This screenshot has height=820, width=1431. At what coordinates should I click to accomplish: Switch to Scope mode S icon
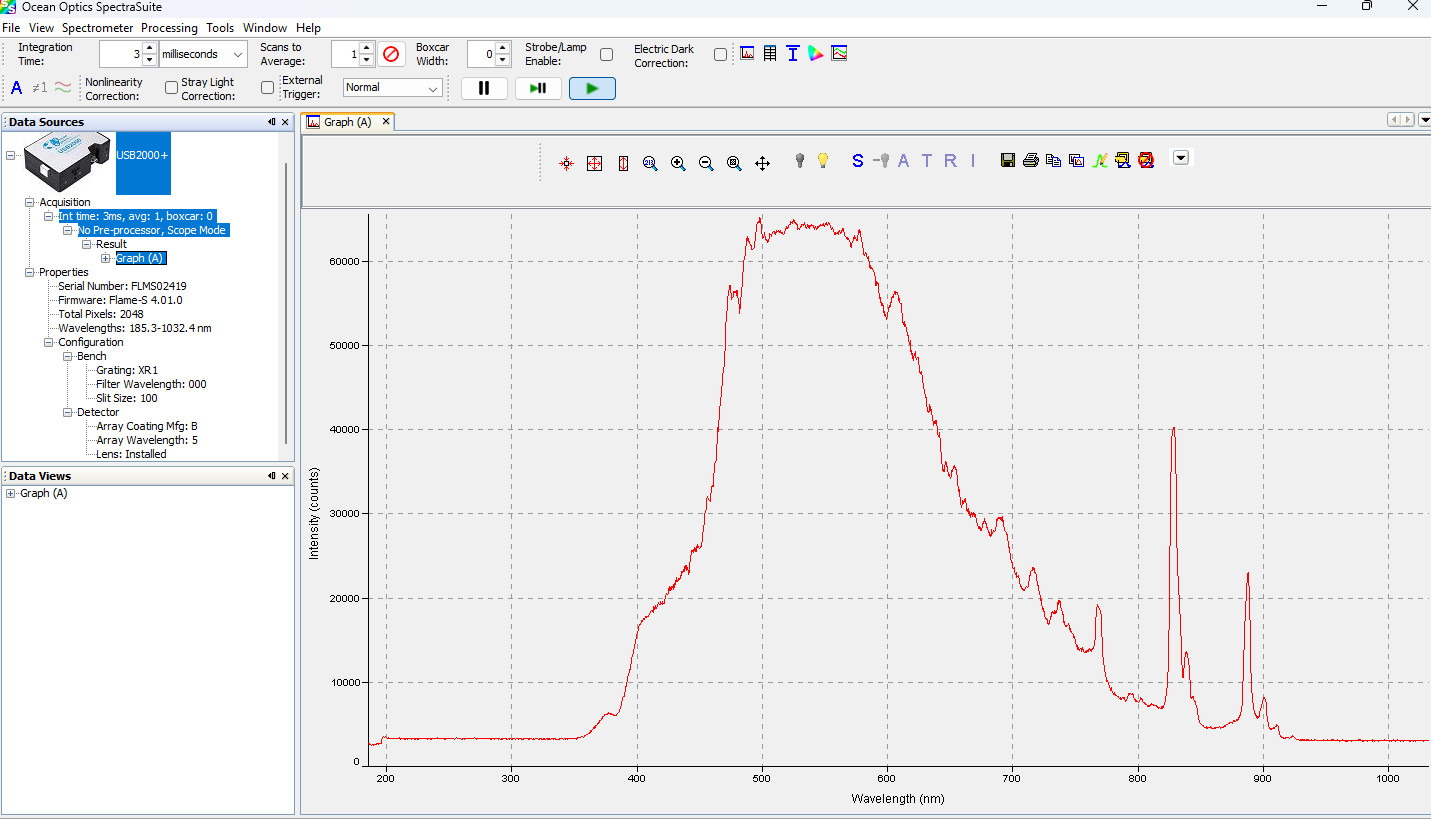point(857,160)
